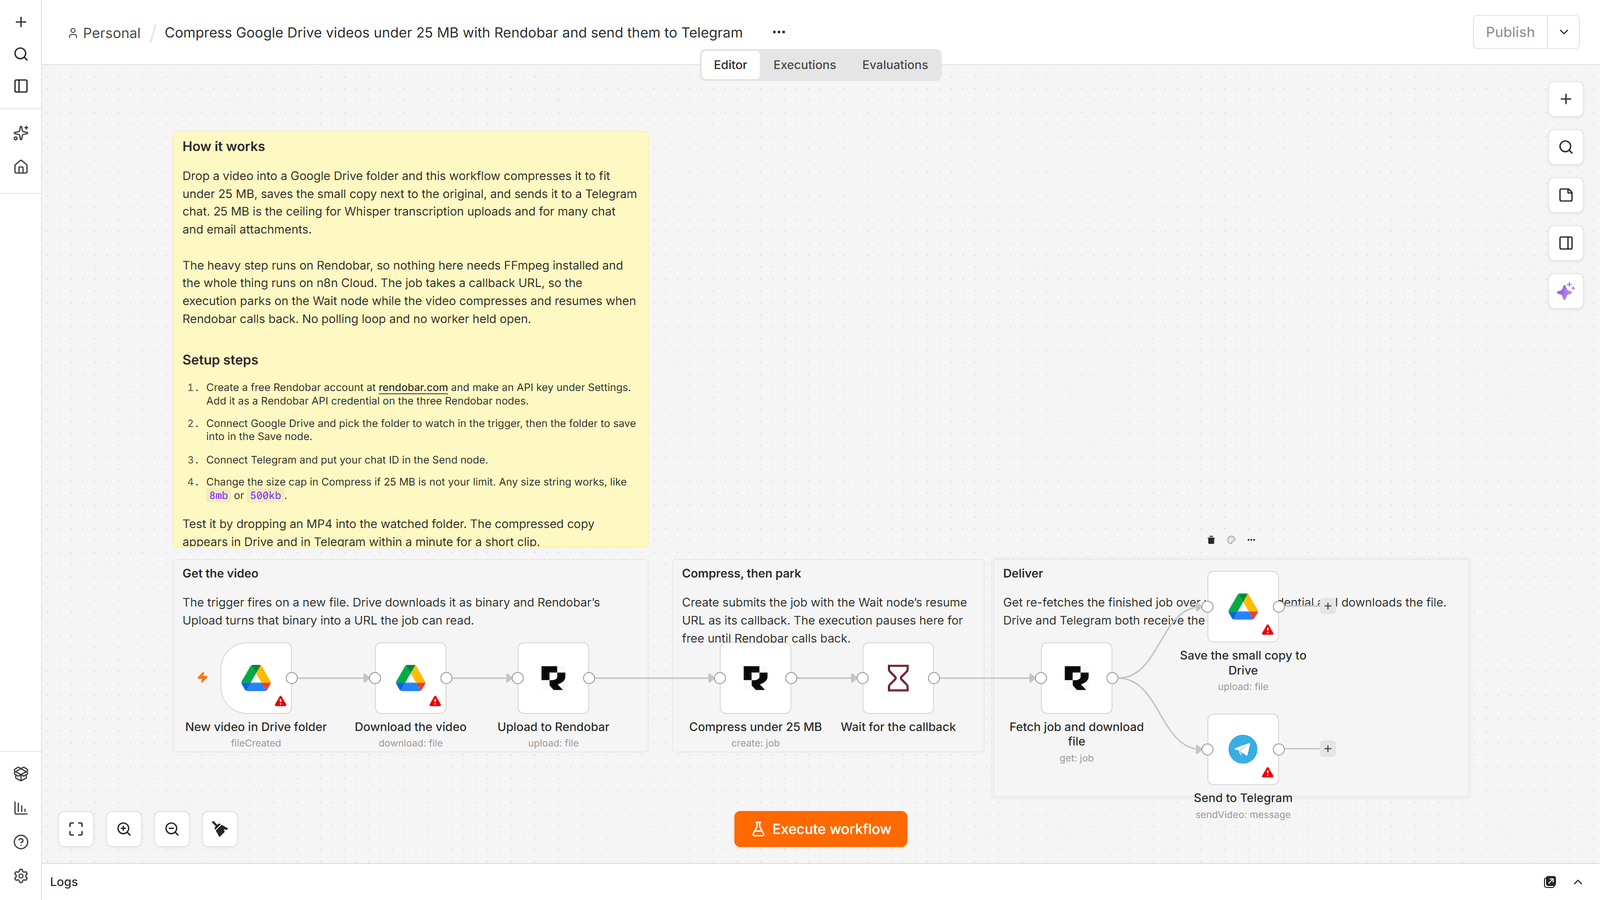
Task: Click the Logs label at the bottom
Action: [64, 882]
